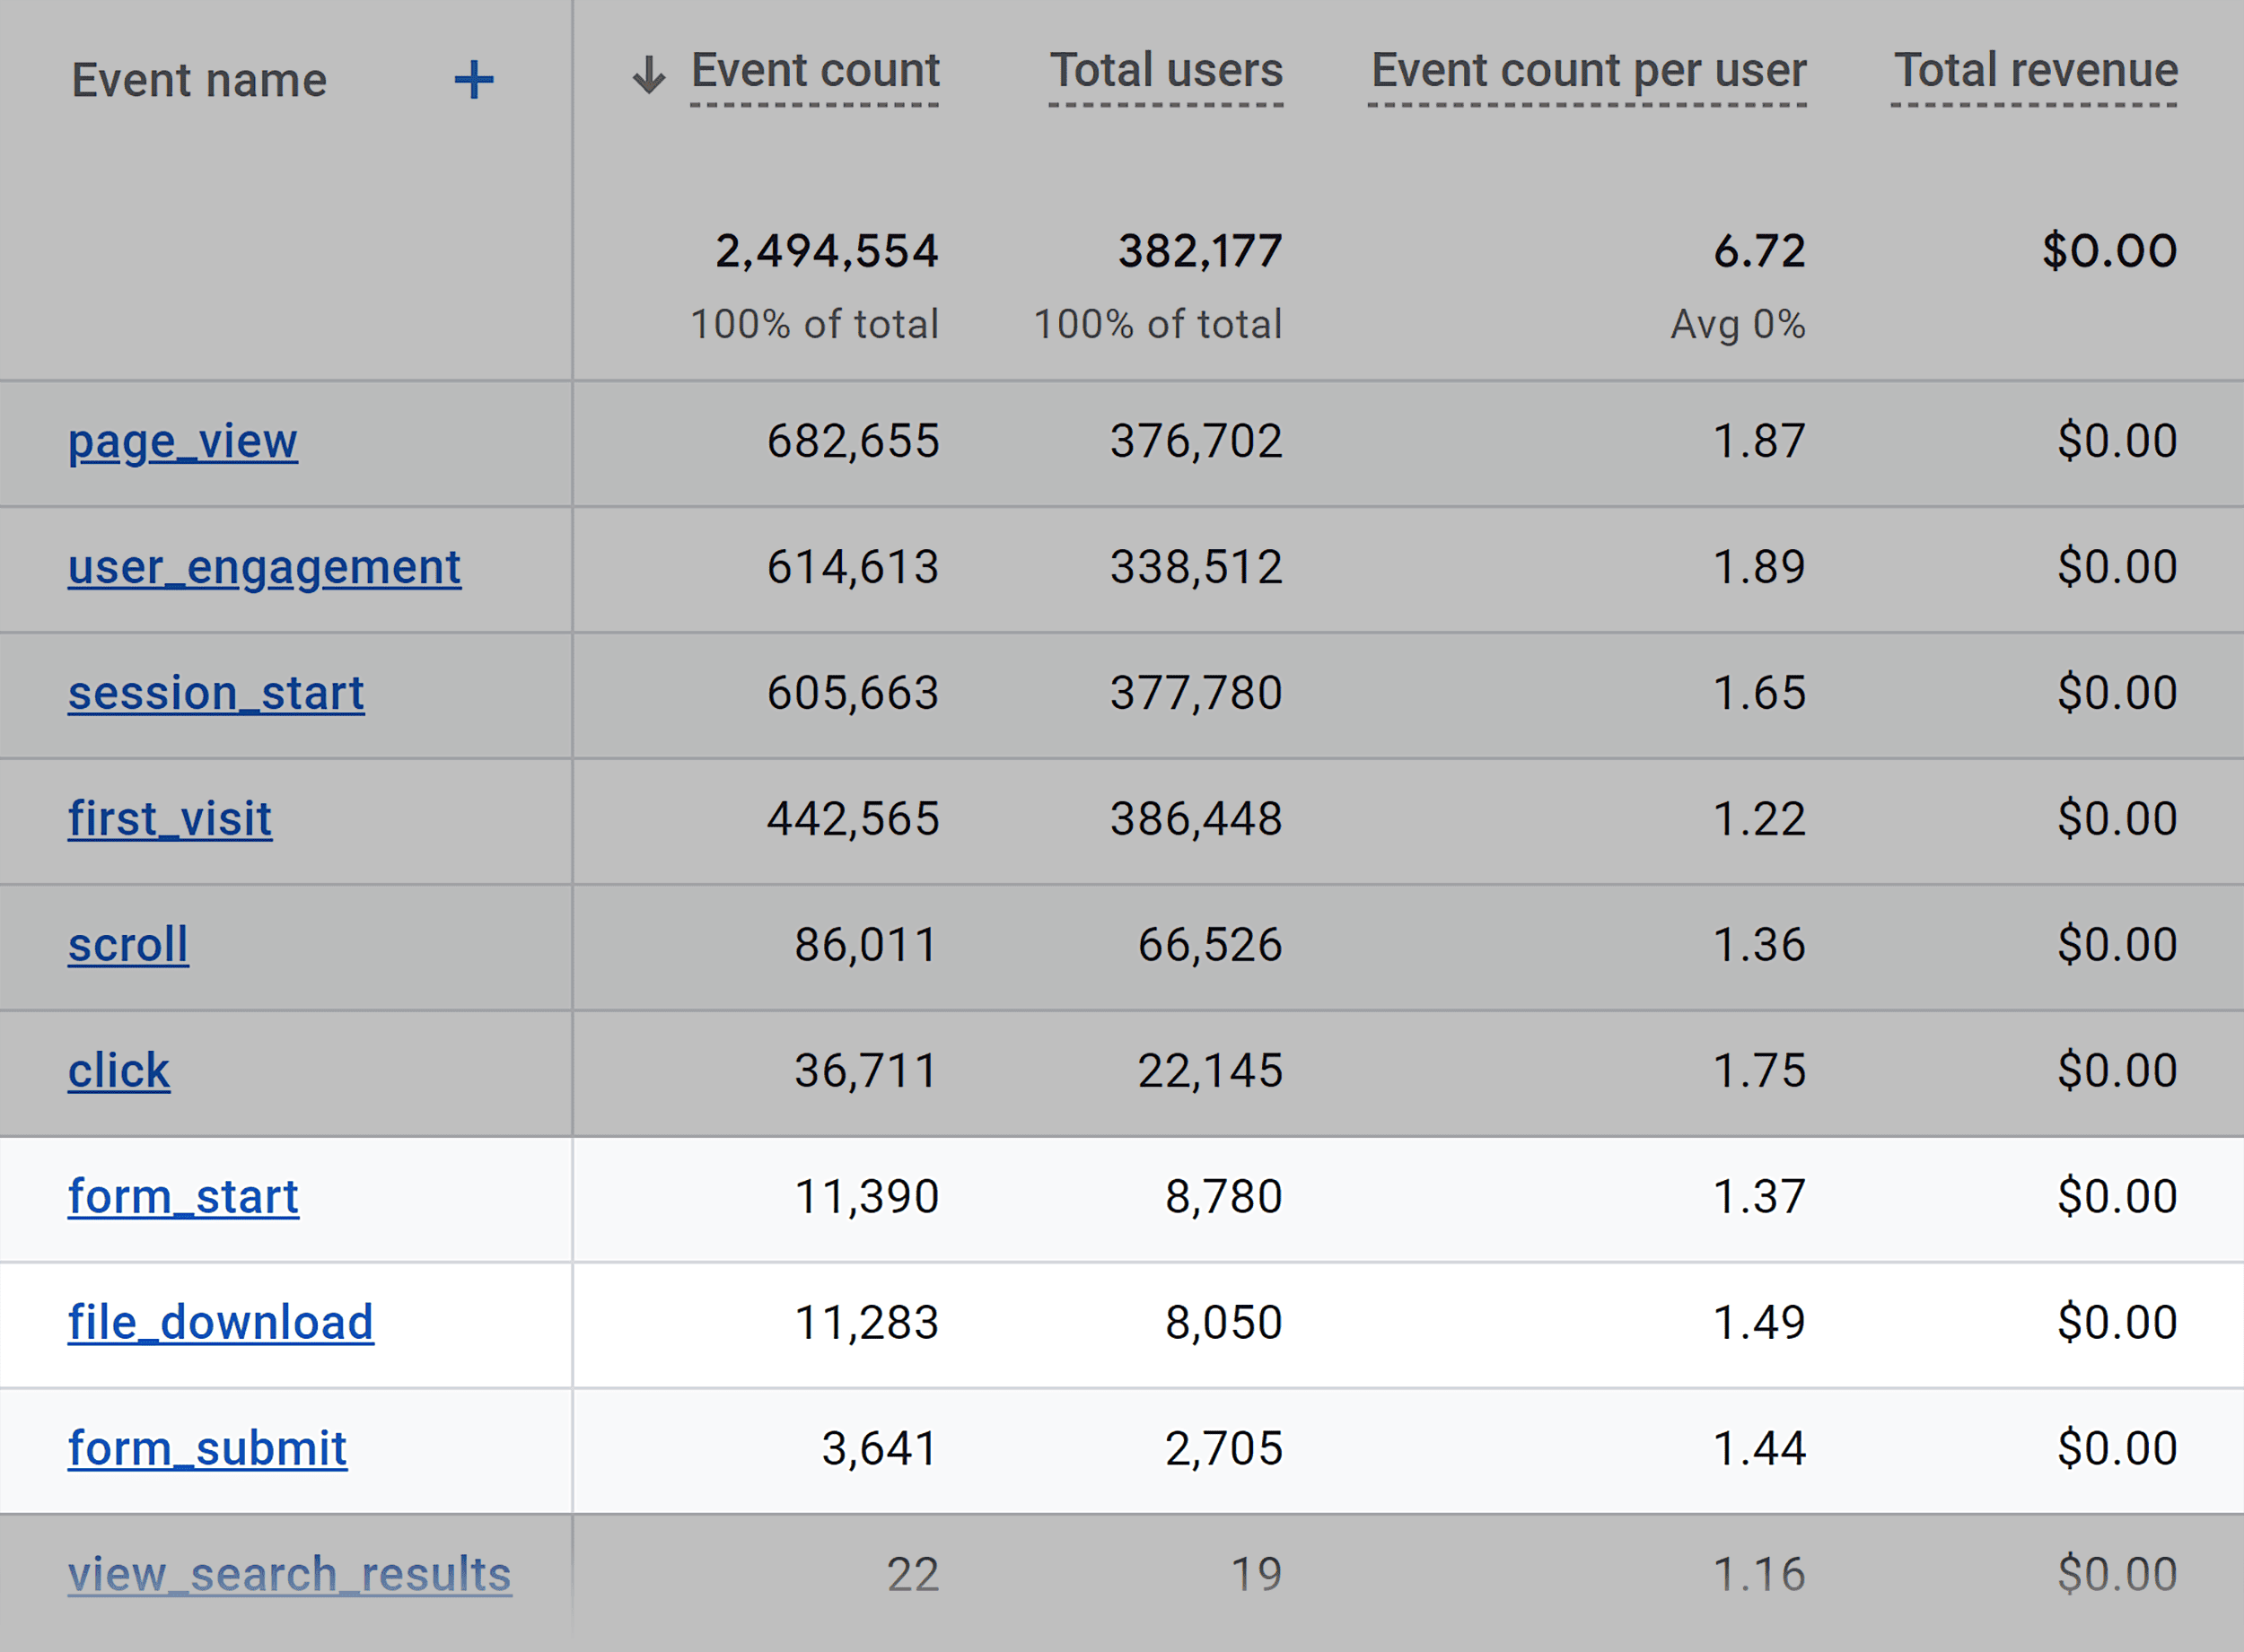
Task: Select user_engagement total users 338,512
Action: click(x=1196, y=568)
